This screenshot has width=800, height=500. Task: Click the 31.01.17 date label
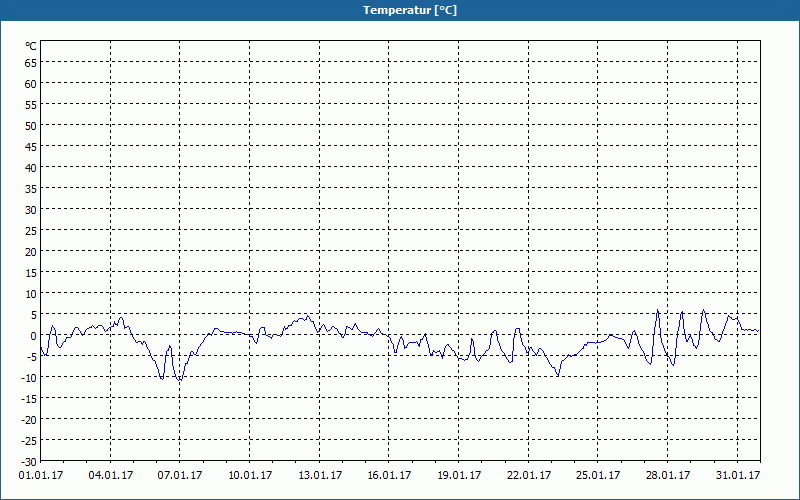[738, 476]
